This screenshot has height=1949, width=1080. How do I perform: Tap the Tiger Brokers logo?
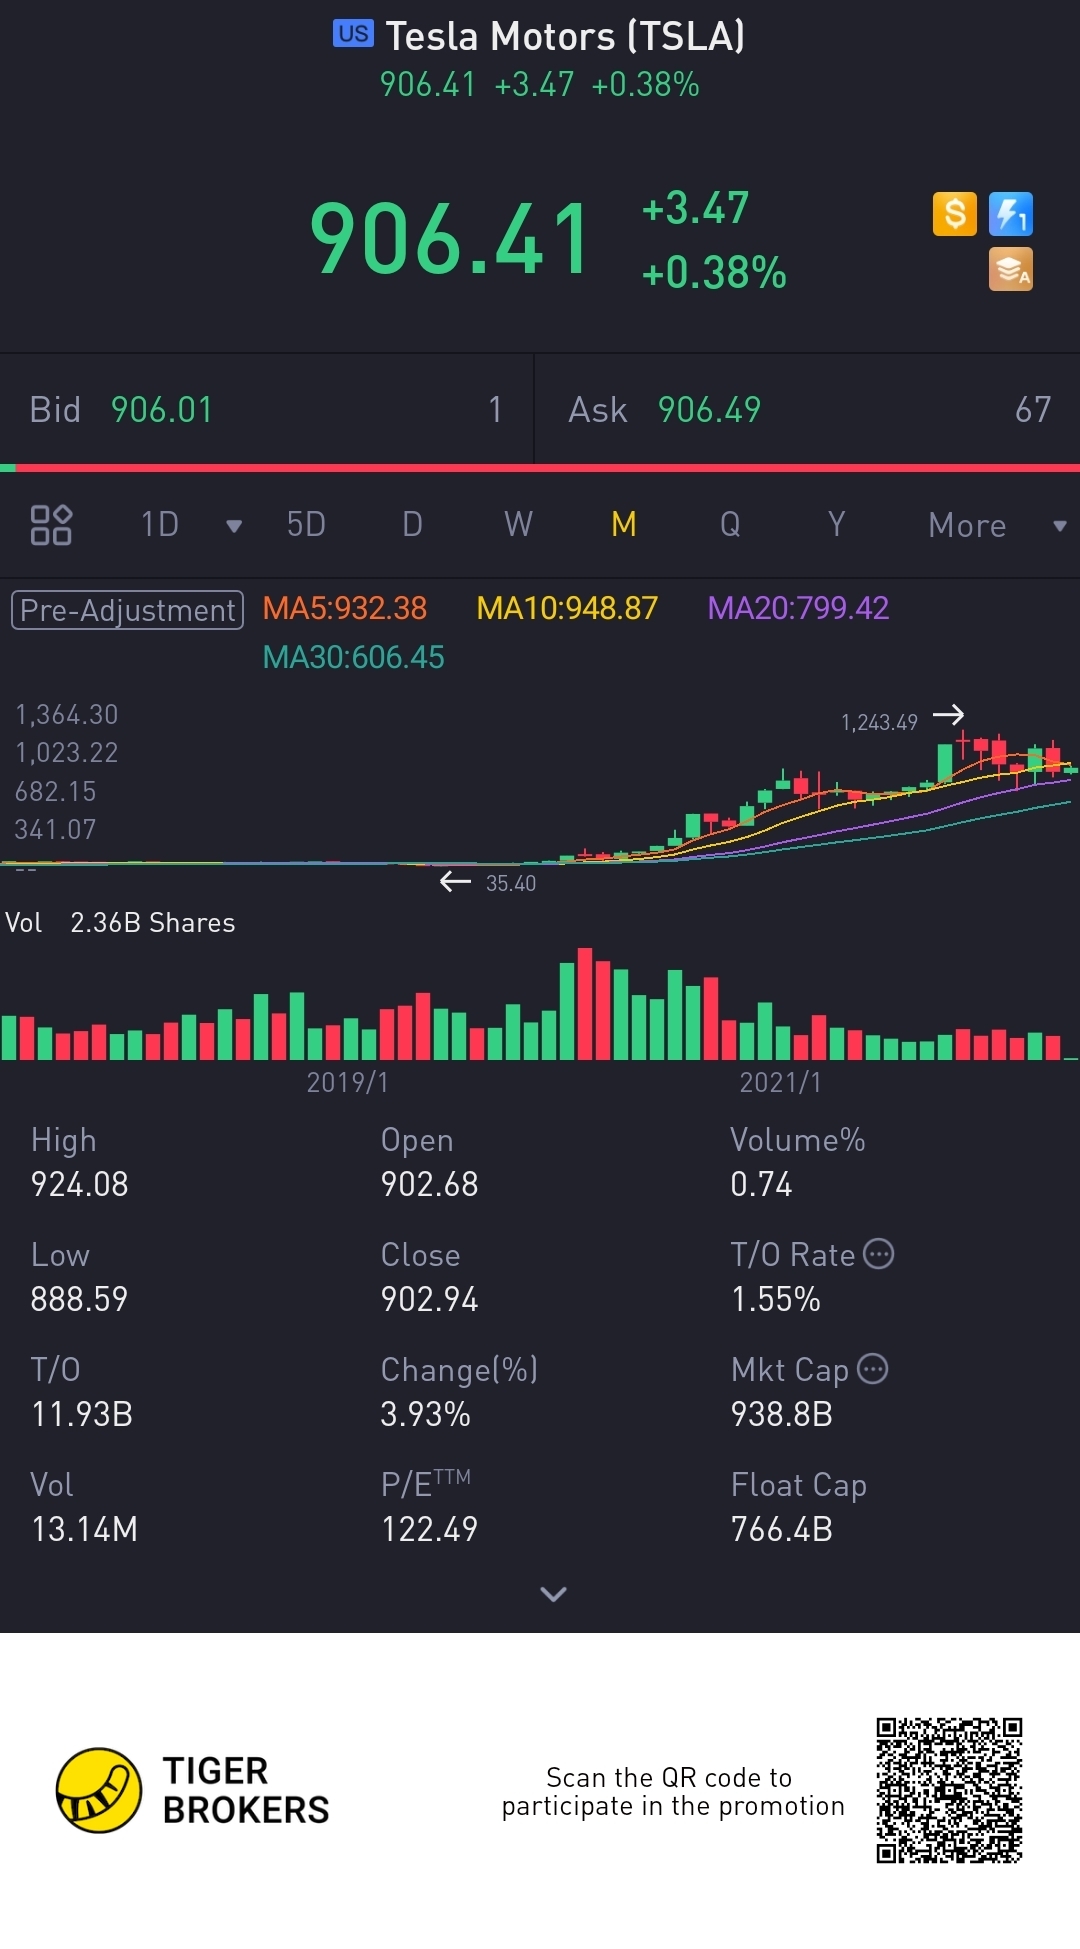point(193,1790)
